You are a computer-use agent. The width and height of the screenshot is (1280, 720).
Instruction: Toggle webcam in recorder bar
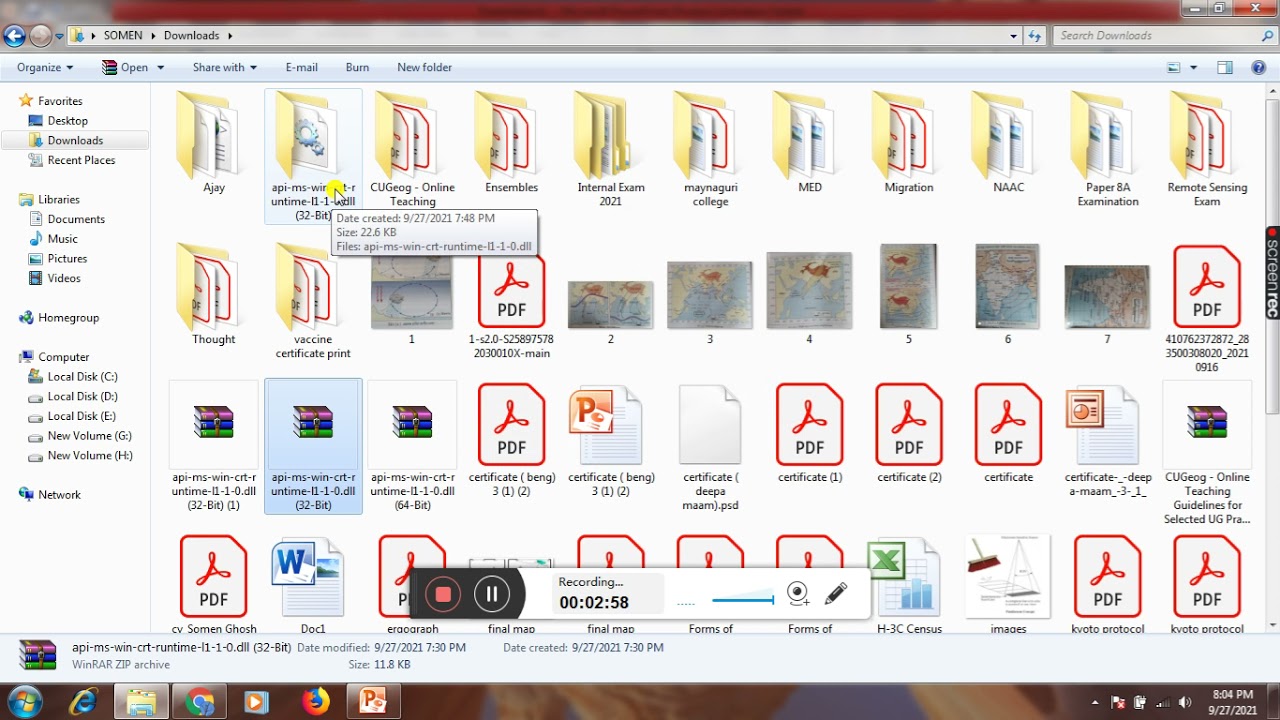tap(798, 594)
